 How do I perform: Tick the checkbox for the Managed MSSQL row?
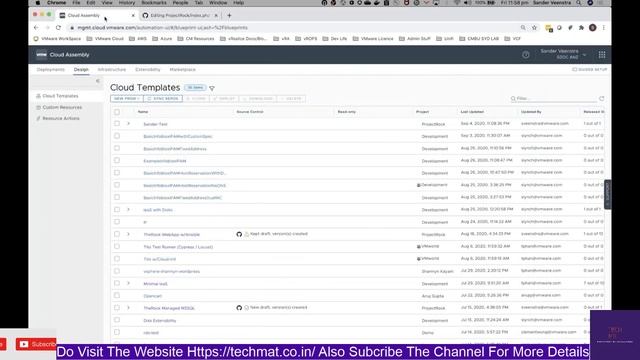click(117, 307)
